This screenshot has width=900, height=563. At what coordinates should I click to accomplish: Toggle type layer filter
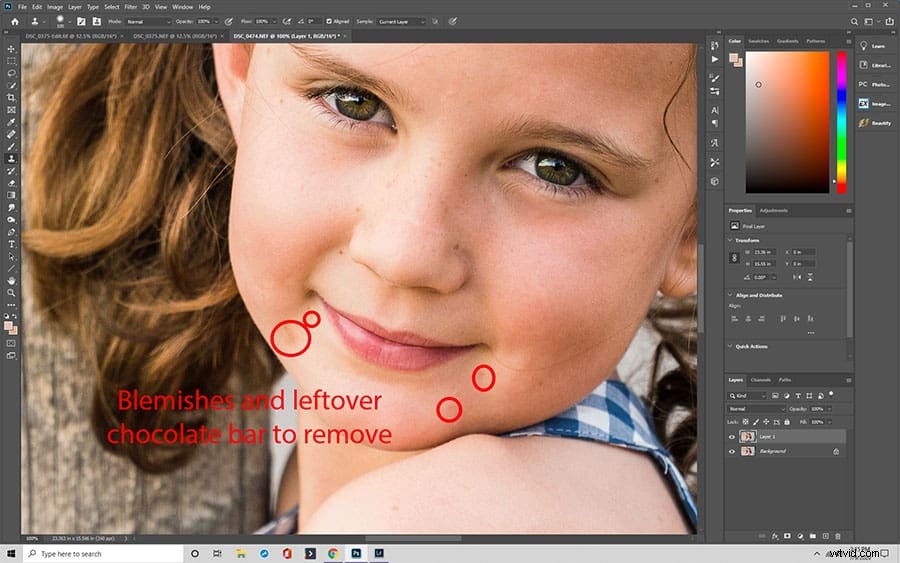pos(798,396)
